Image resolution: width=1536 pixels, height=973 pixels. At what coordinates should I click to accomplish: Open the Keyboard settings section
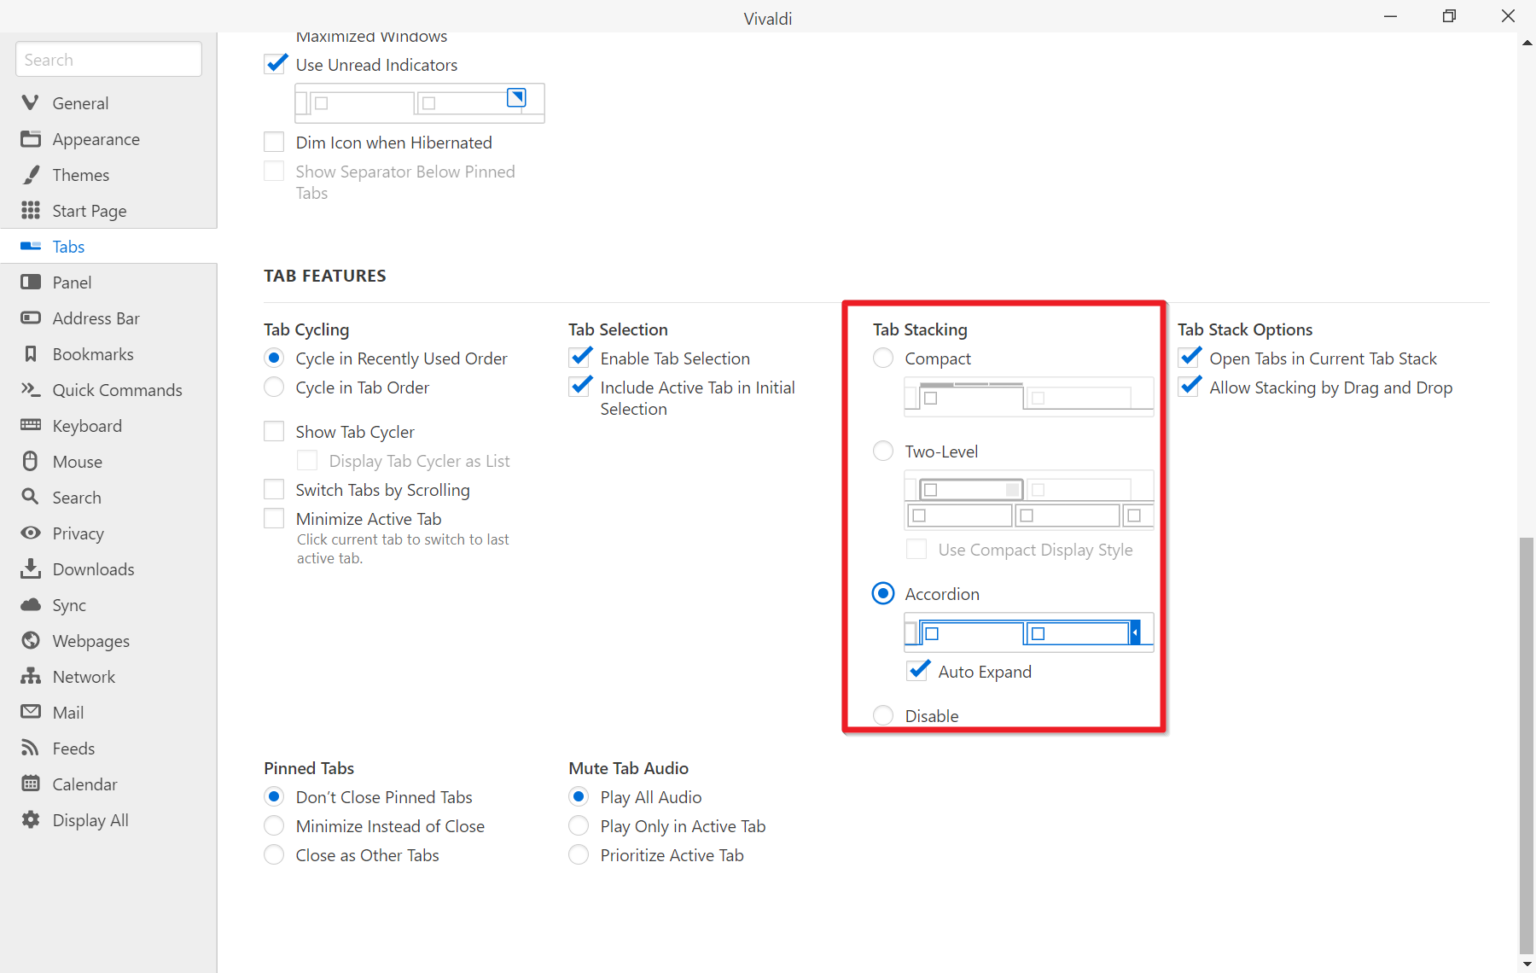(87, 425)
